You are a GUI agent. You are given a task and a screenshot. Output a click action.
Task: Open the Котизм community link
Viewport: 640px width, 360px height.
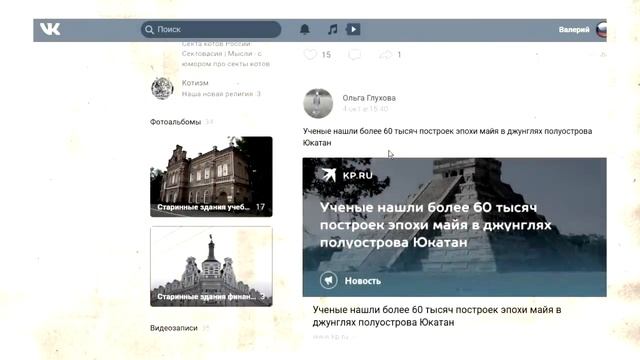click(195, 83)
